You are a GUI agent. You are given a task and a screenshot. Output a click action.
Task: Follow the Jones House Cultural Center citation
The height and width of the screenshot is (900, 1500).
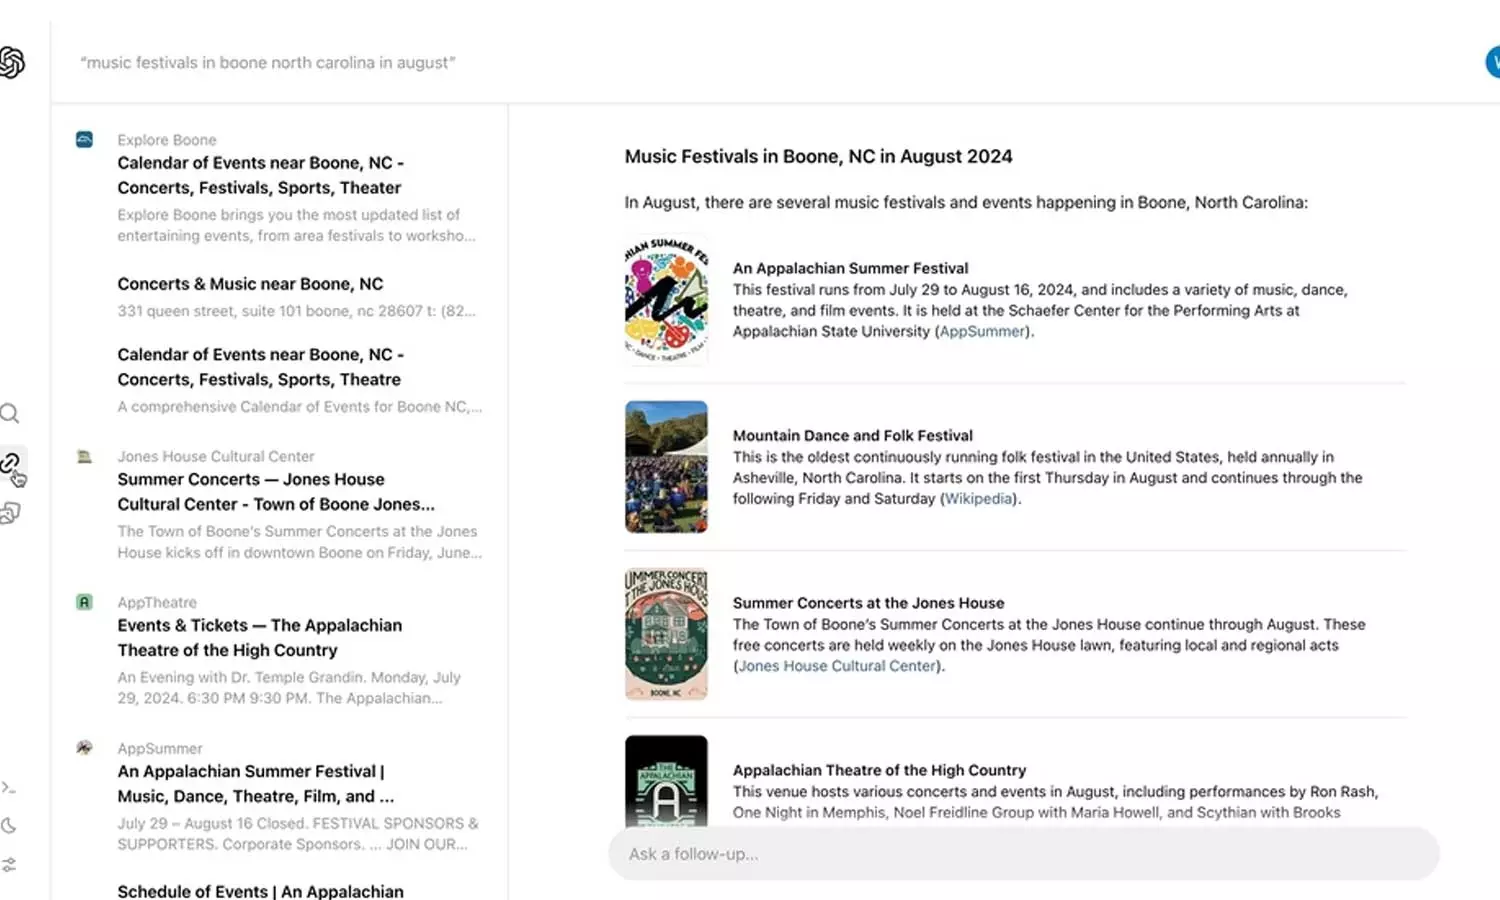[837, 666]
